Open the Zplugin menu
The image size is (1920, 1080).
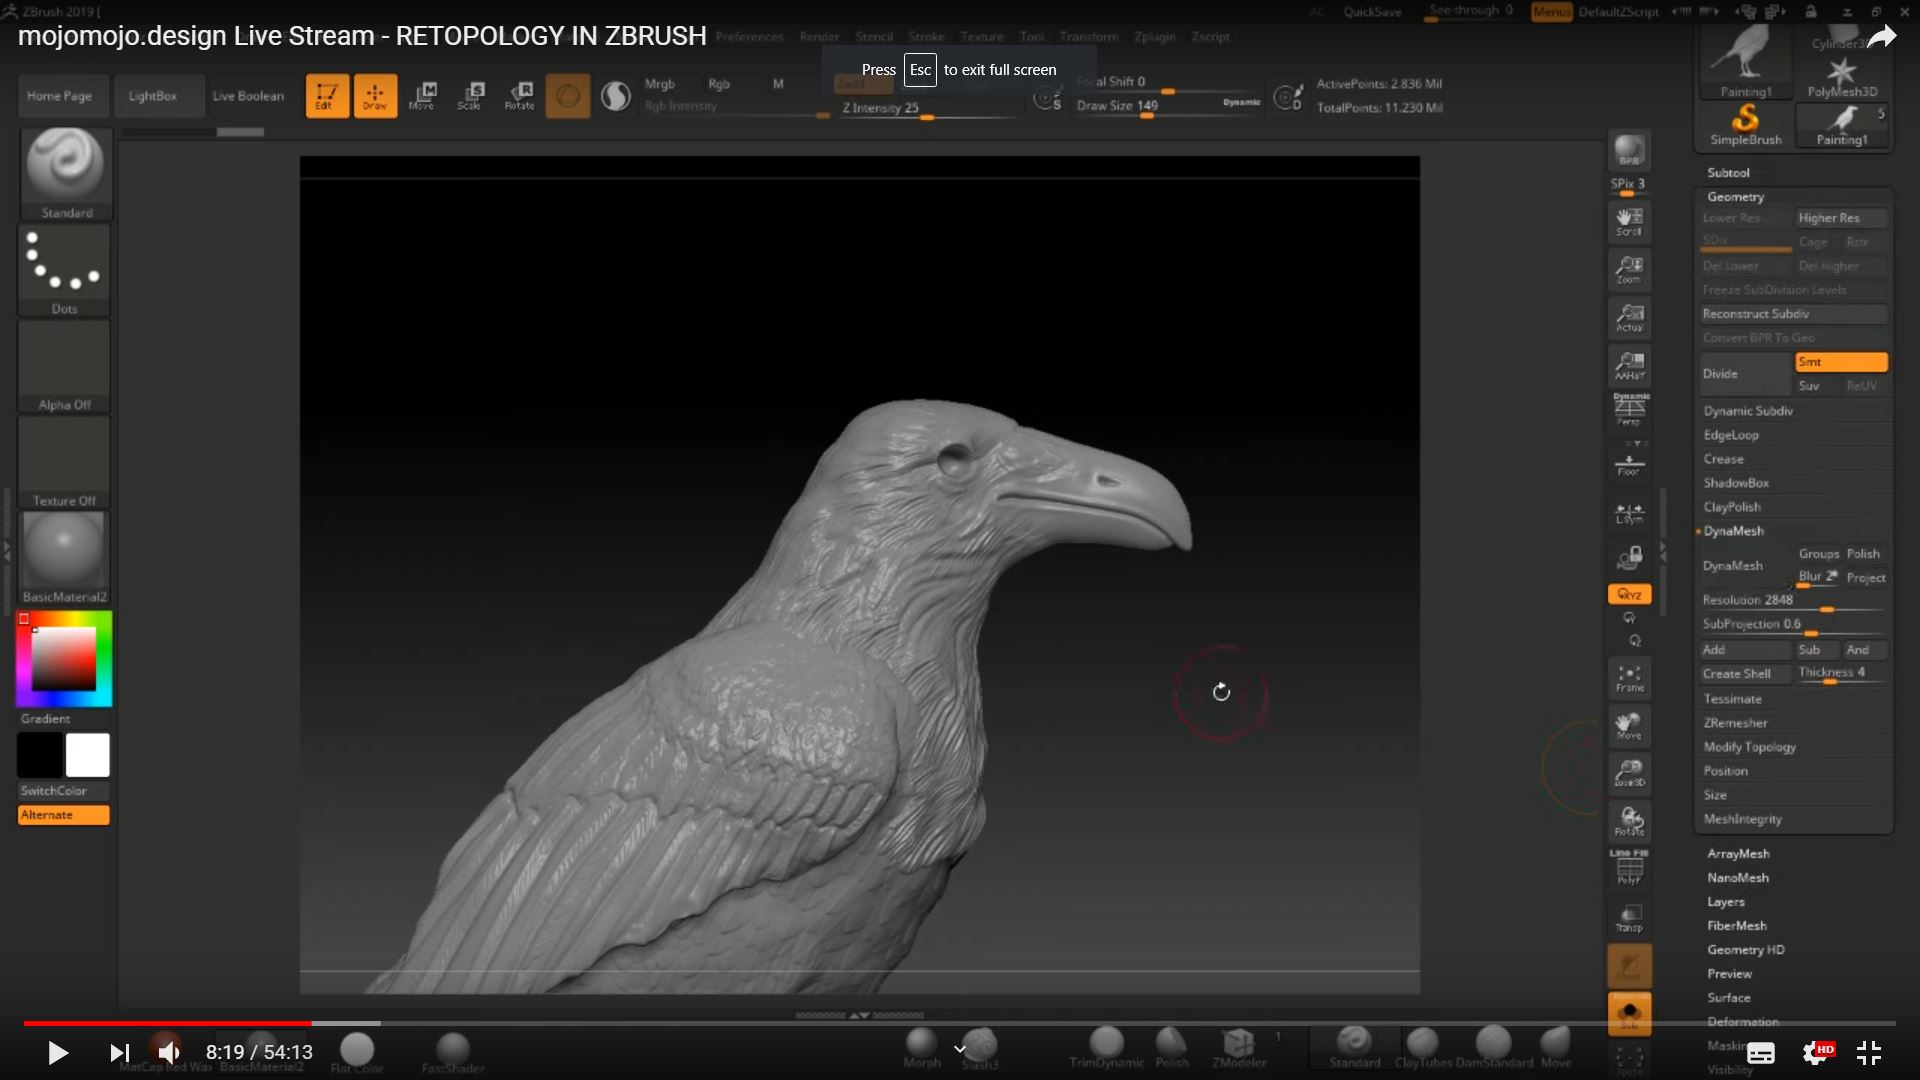(x=1155, y=37)
